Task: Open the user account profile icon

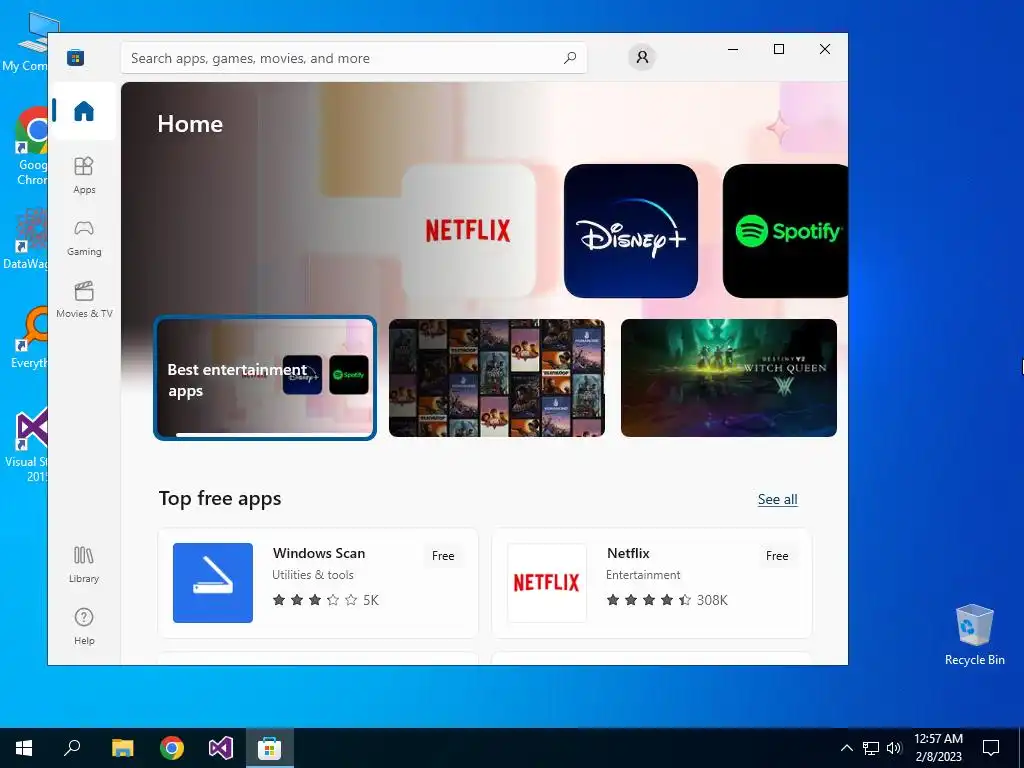Action: click(x=642, y=57)
